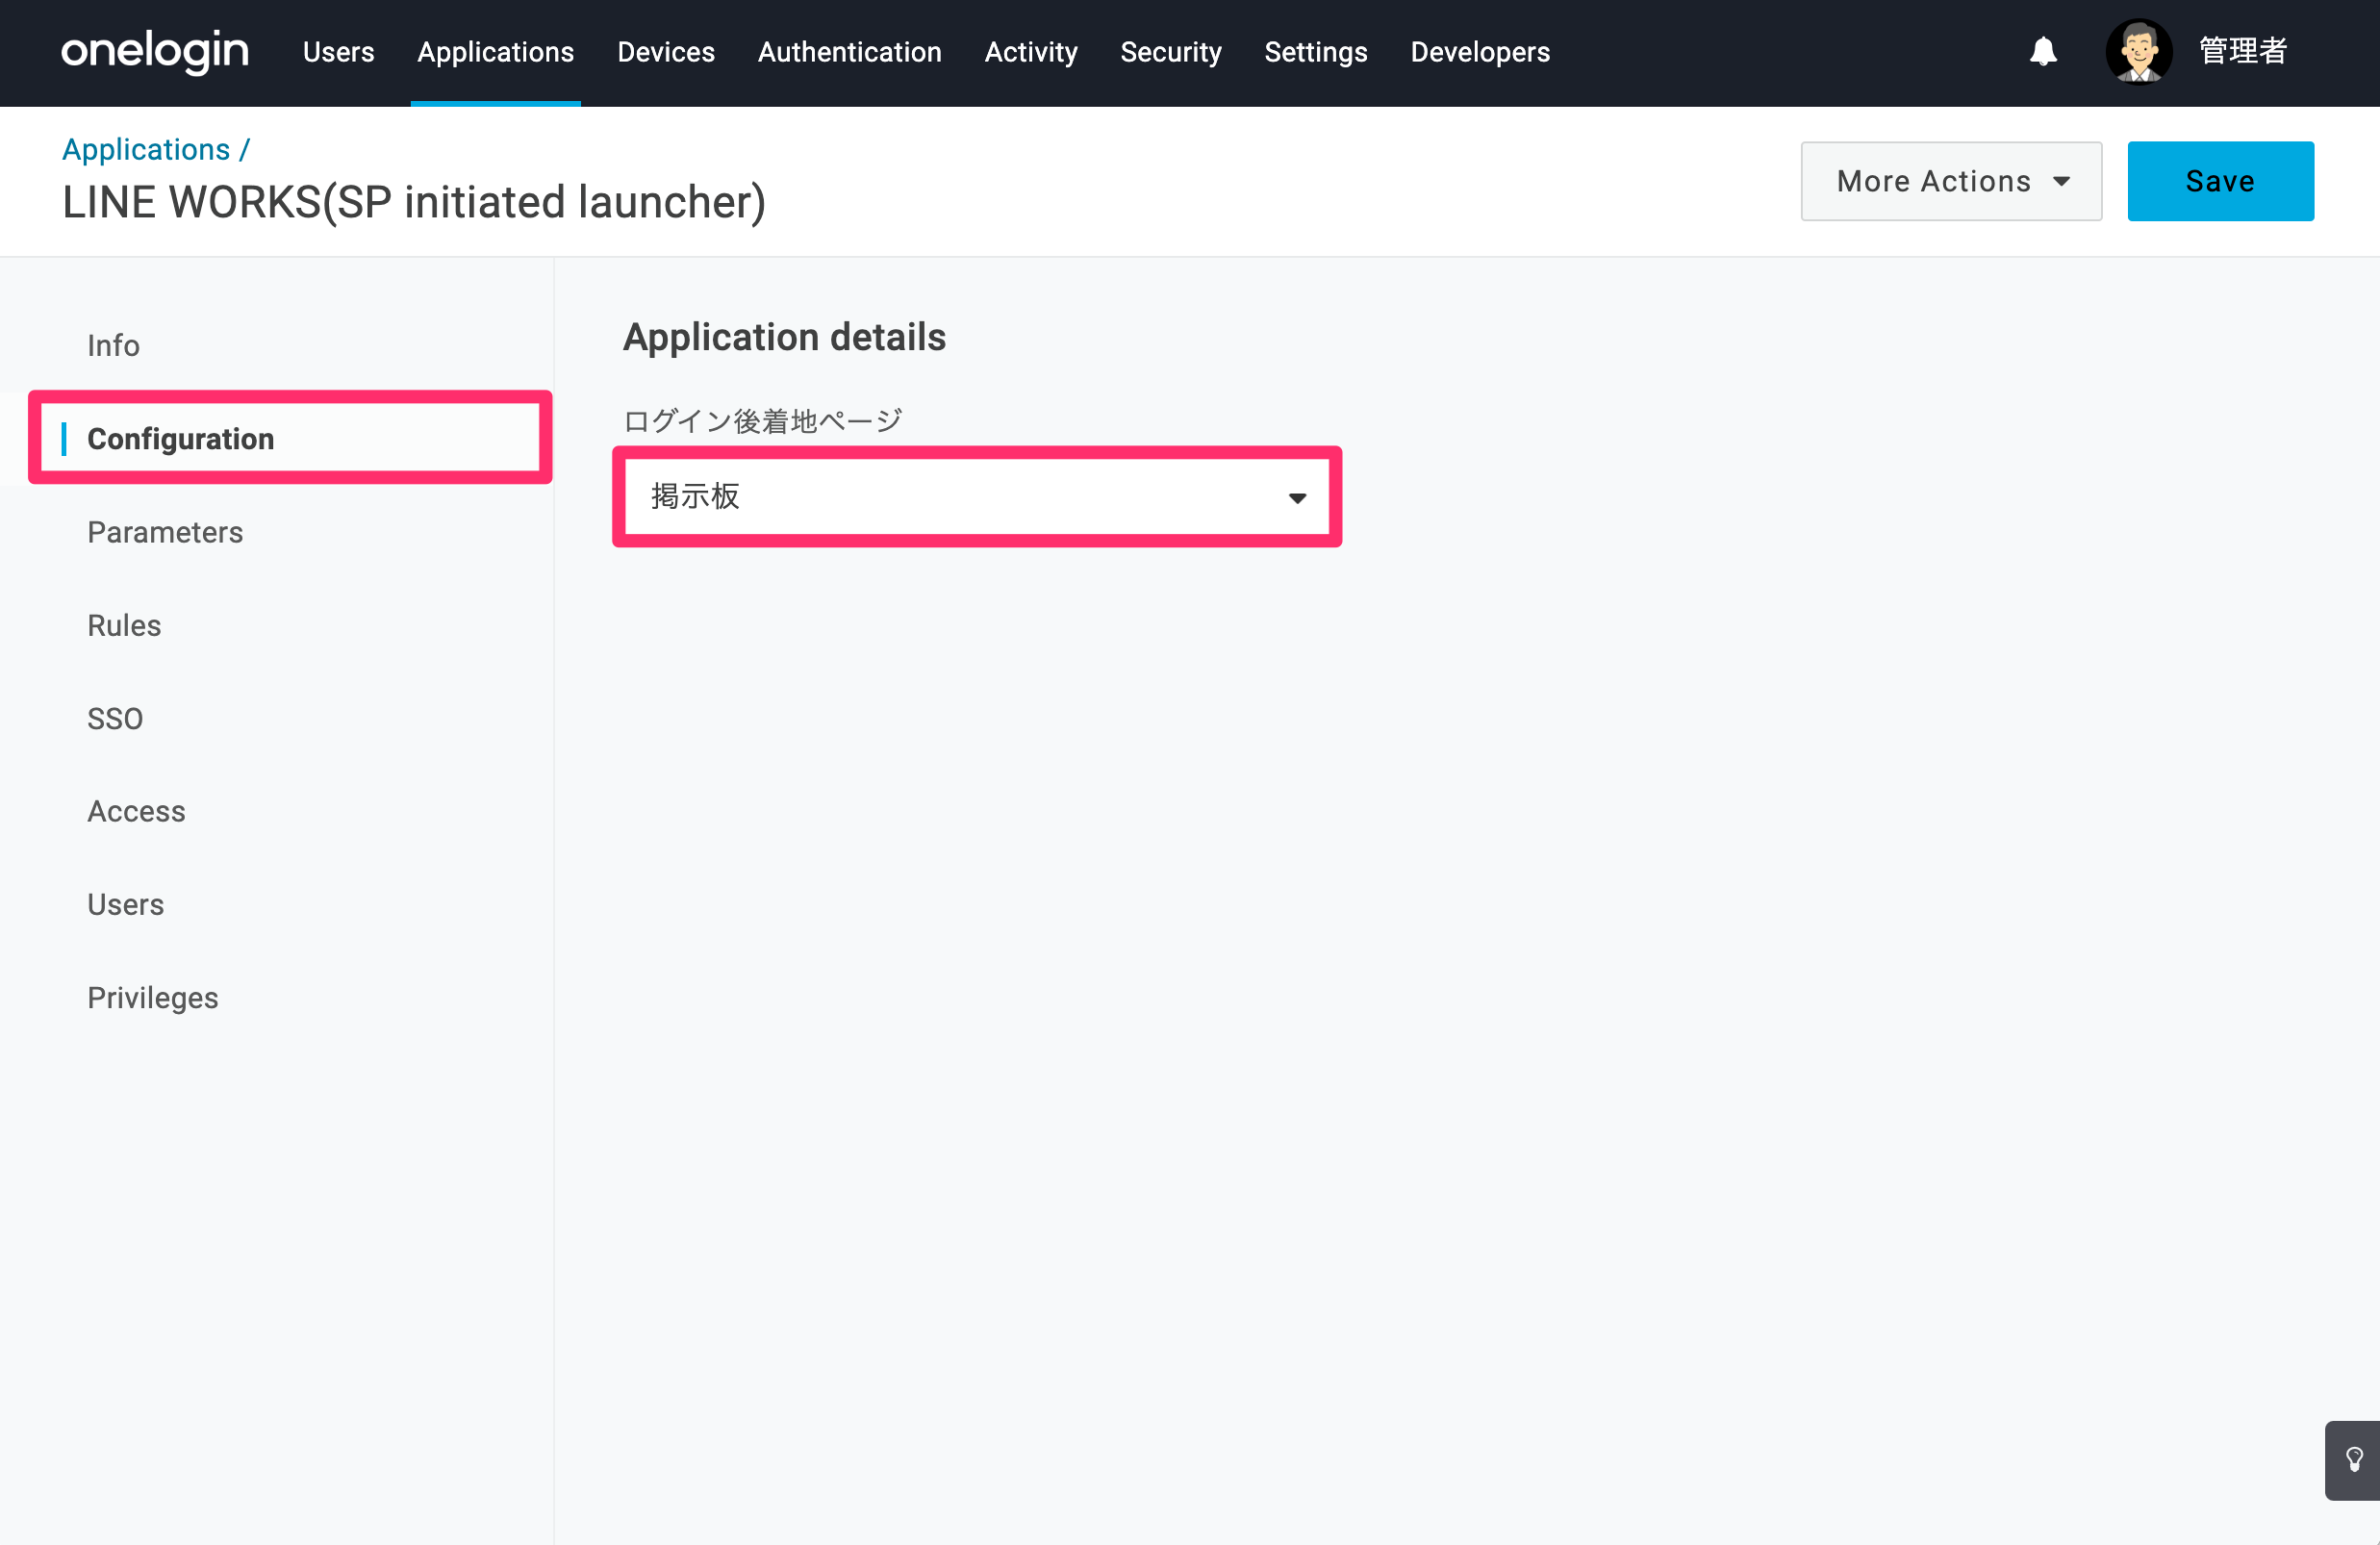Open the Devices menu

click(666, 52)
